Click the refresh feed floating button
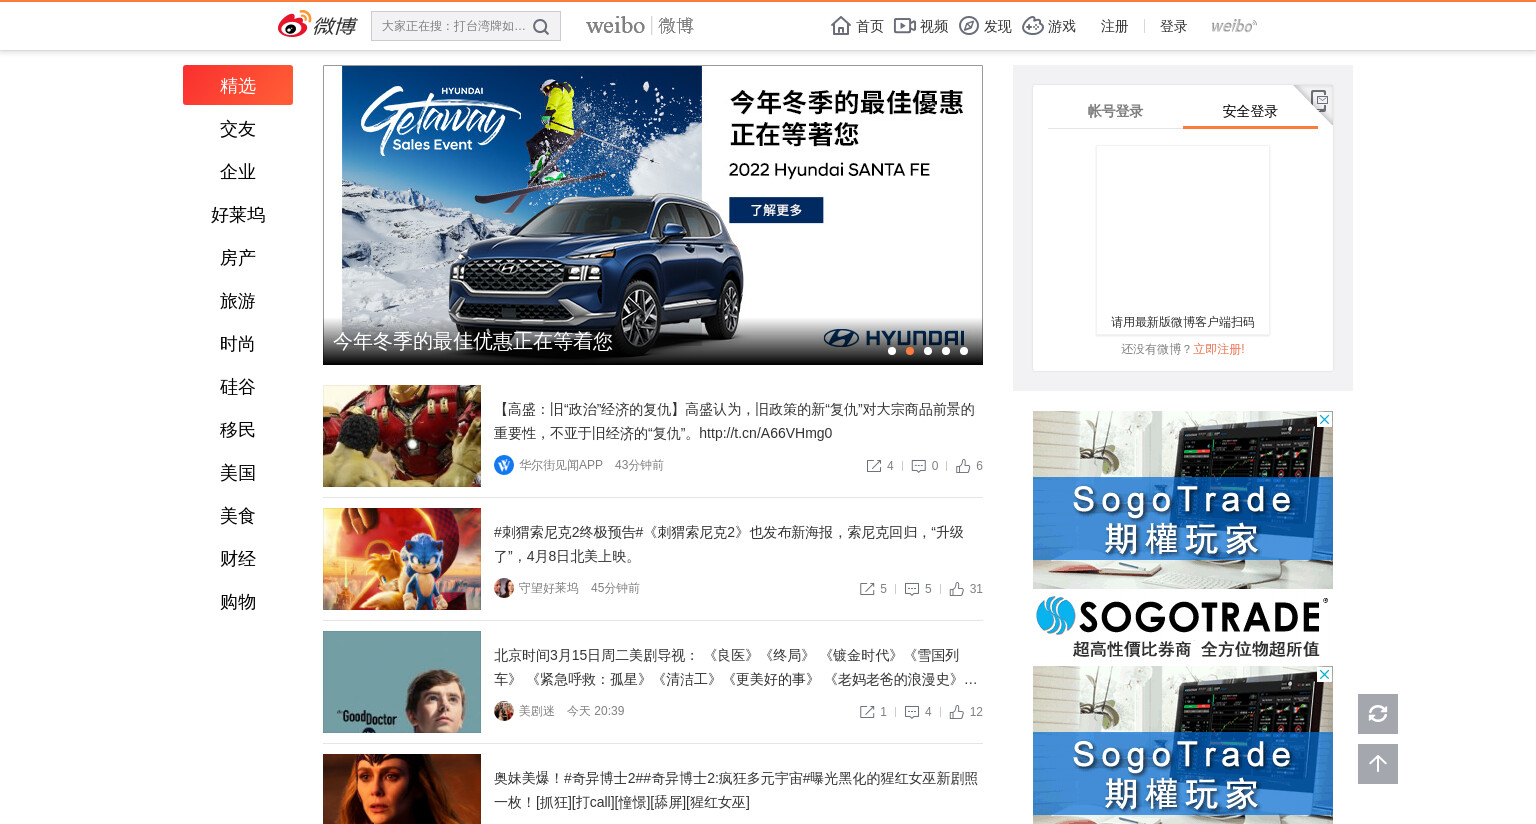Image resolution: width=1536 pixels, height=824 pixels. tap(1378, 714)
